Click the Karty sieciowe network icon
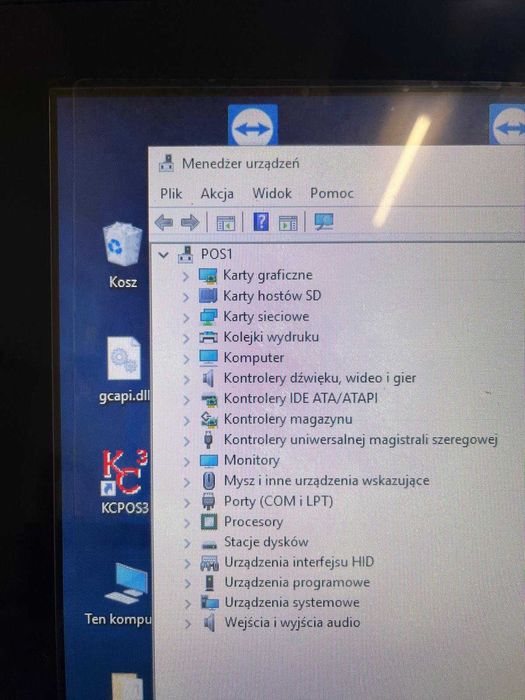This screenshot has height=700, width=525. tap(208, 317)
